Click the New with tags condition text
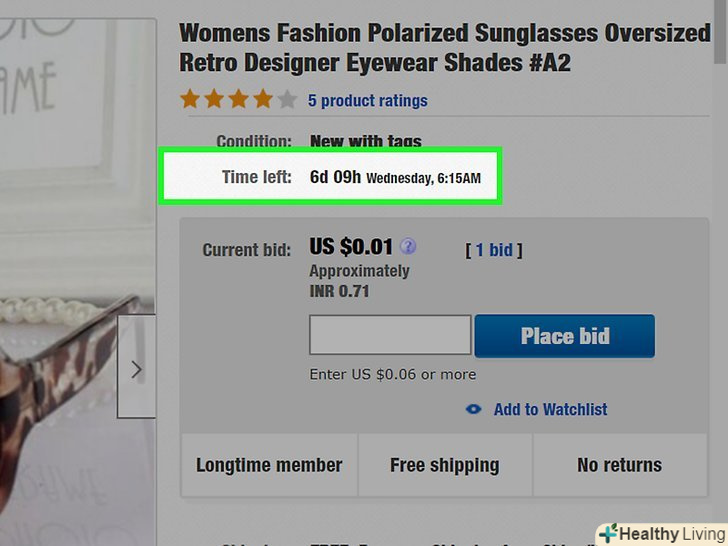The width and height of the screenshot is (728, 546). (x=366, y=141)
